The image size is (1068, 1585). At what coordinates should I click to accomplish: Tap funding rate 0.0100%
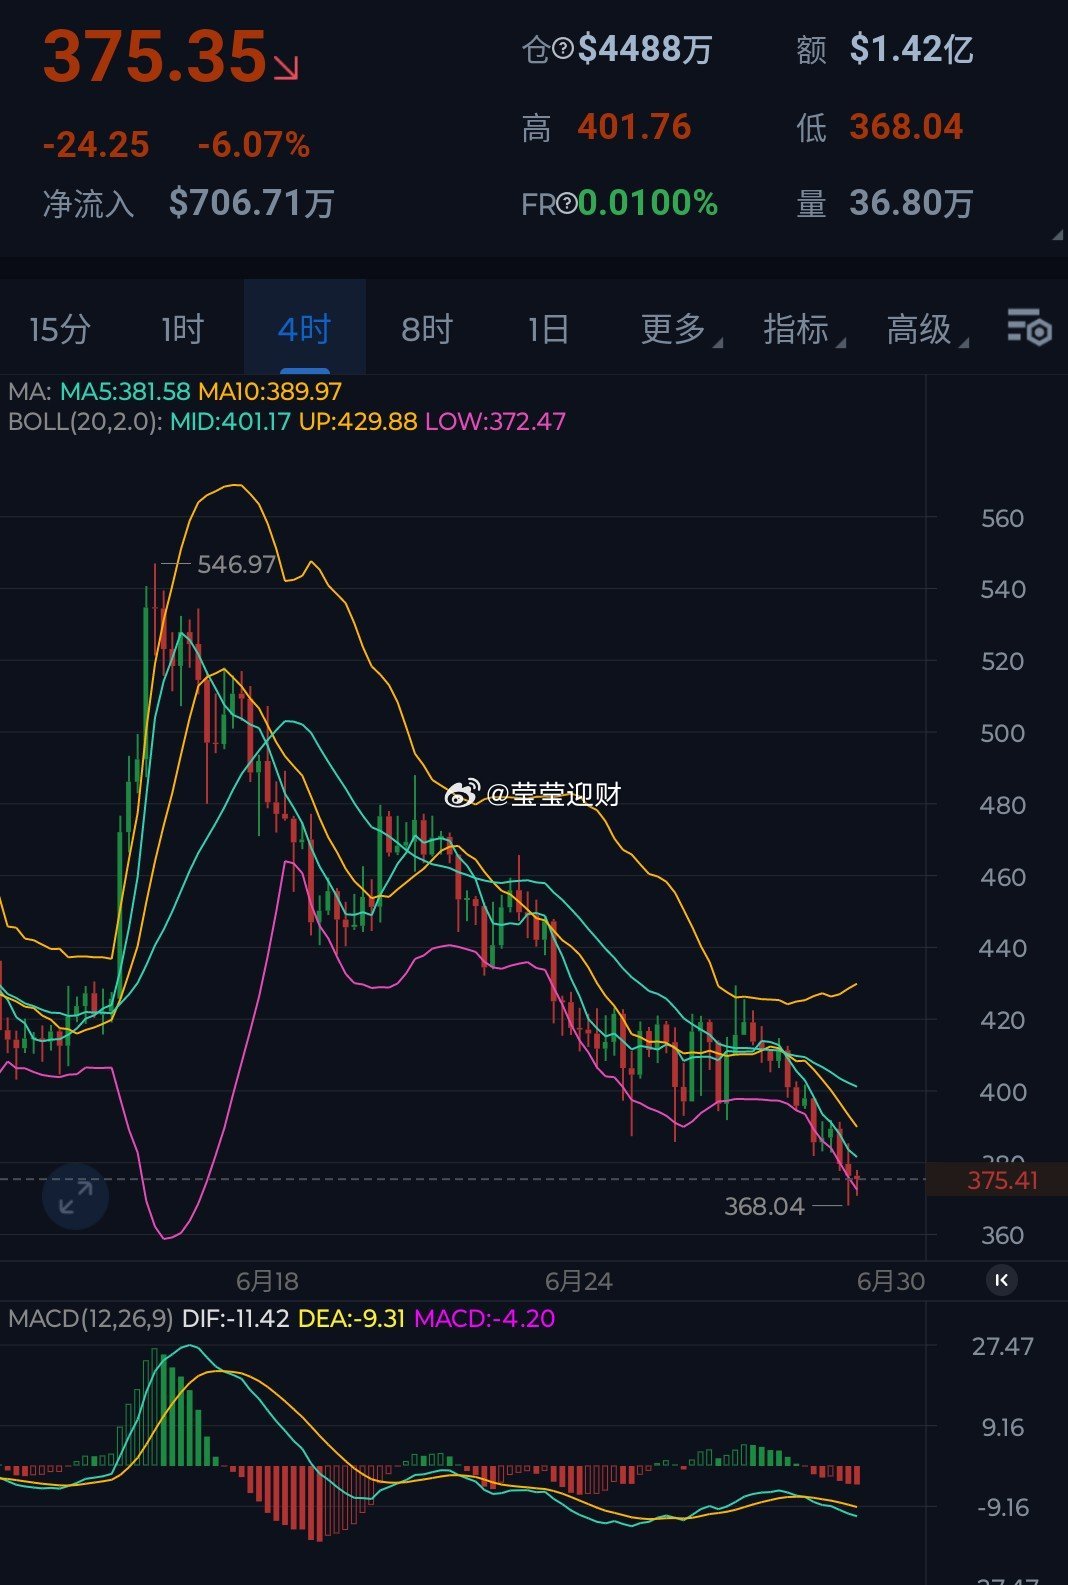click(648, 204)
